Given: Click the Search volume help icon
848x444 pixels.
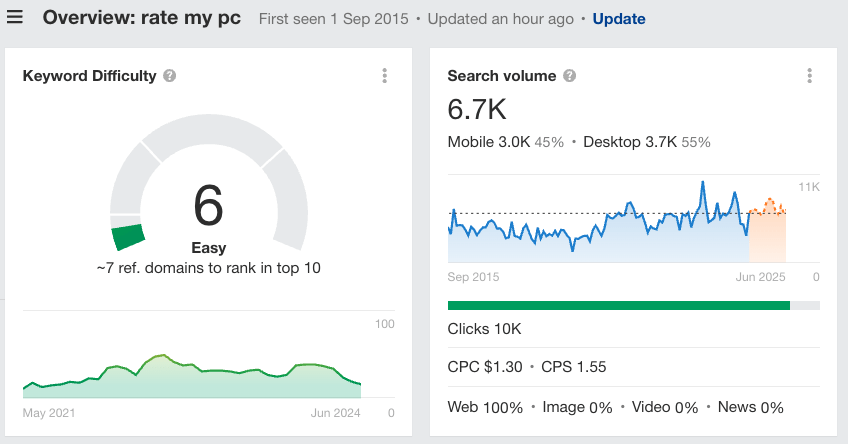Looking at the screenshot, I should point(569,76).
